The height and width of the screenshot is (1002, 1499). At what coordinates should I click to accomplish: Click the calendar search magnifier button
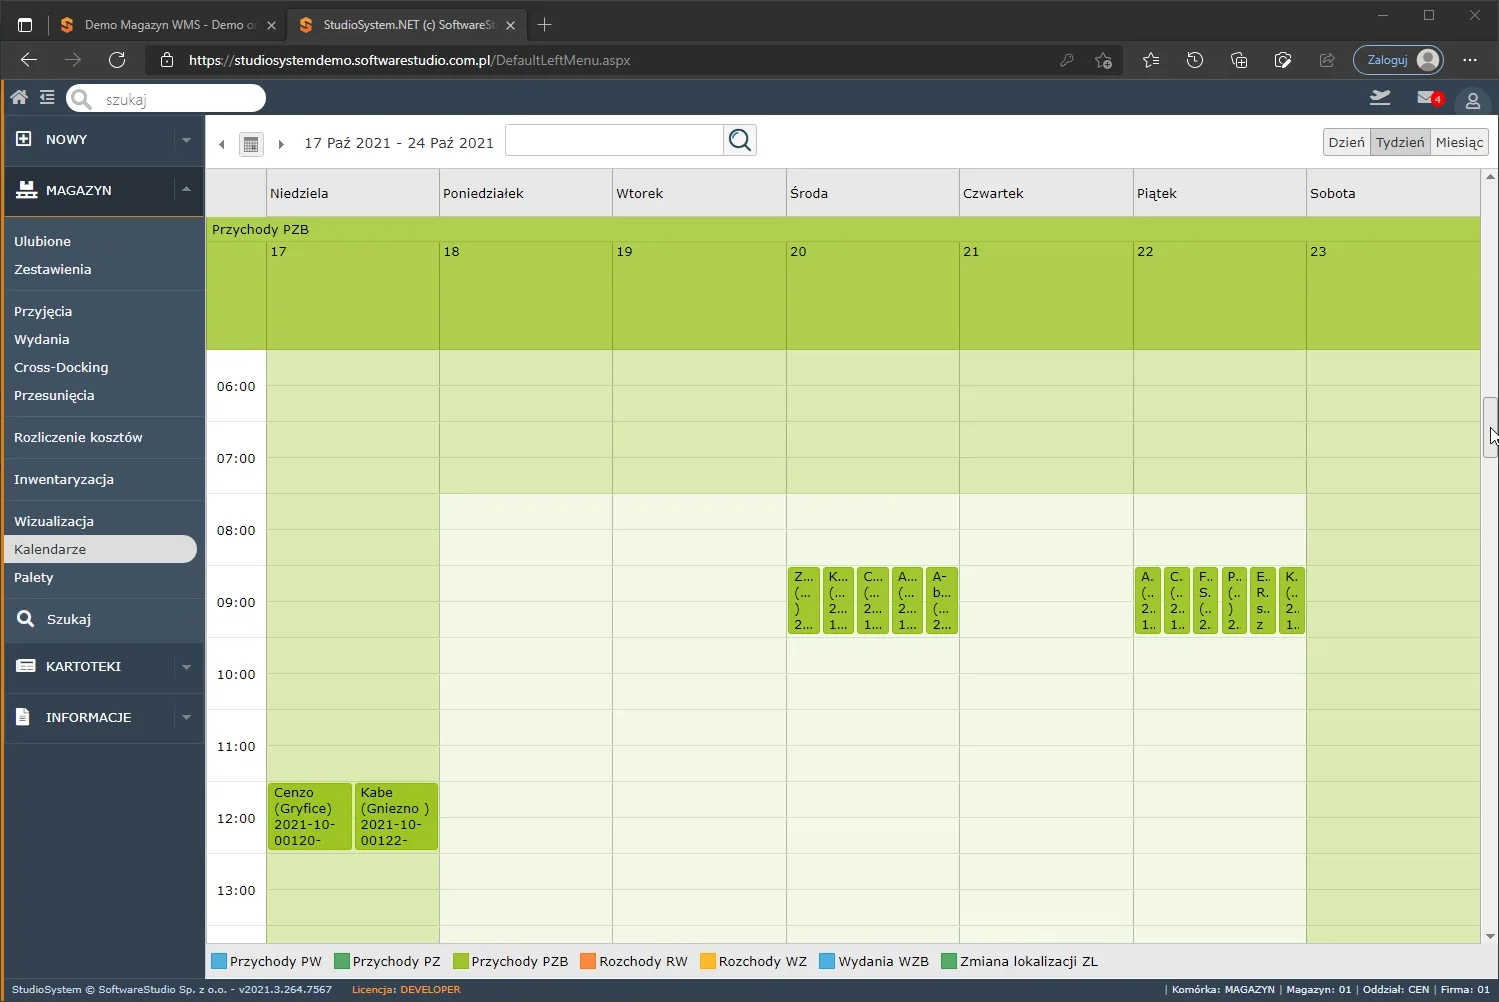click(740, 140)
